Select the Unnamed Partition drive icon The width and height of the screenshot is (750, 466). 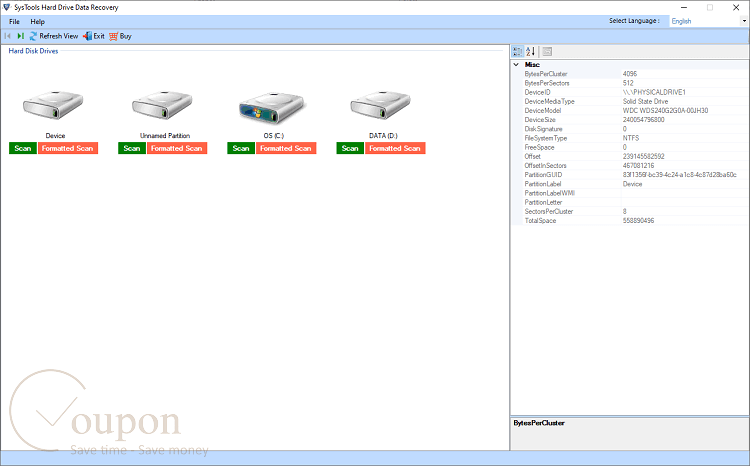click(162, 105)
